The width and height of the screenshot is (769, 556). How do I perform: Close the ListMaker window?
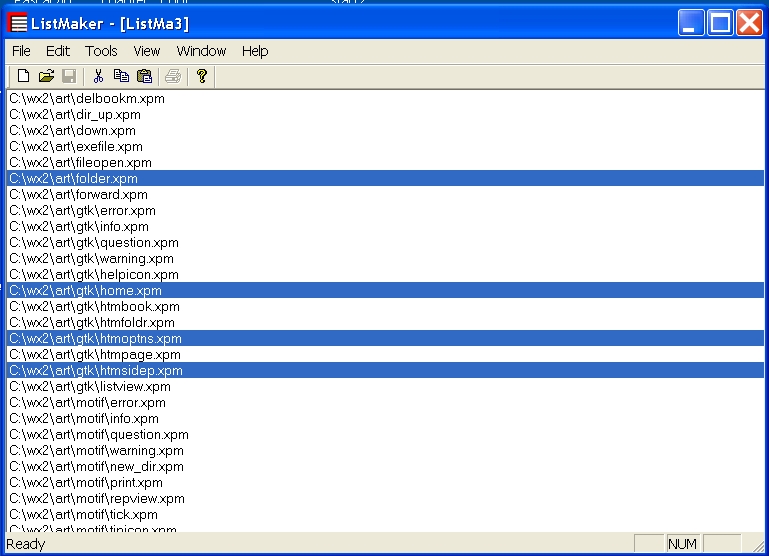coord(749,23)
